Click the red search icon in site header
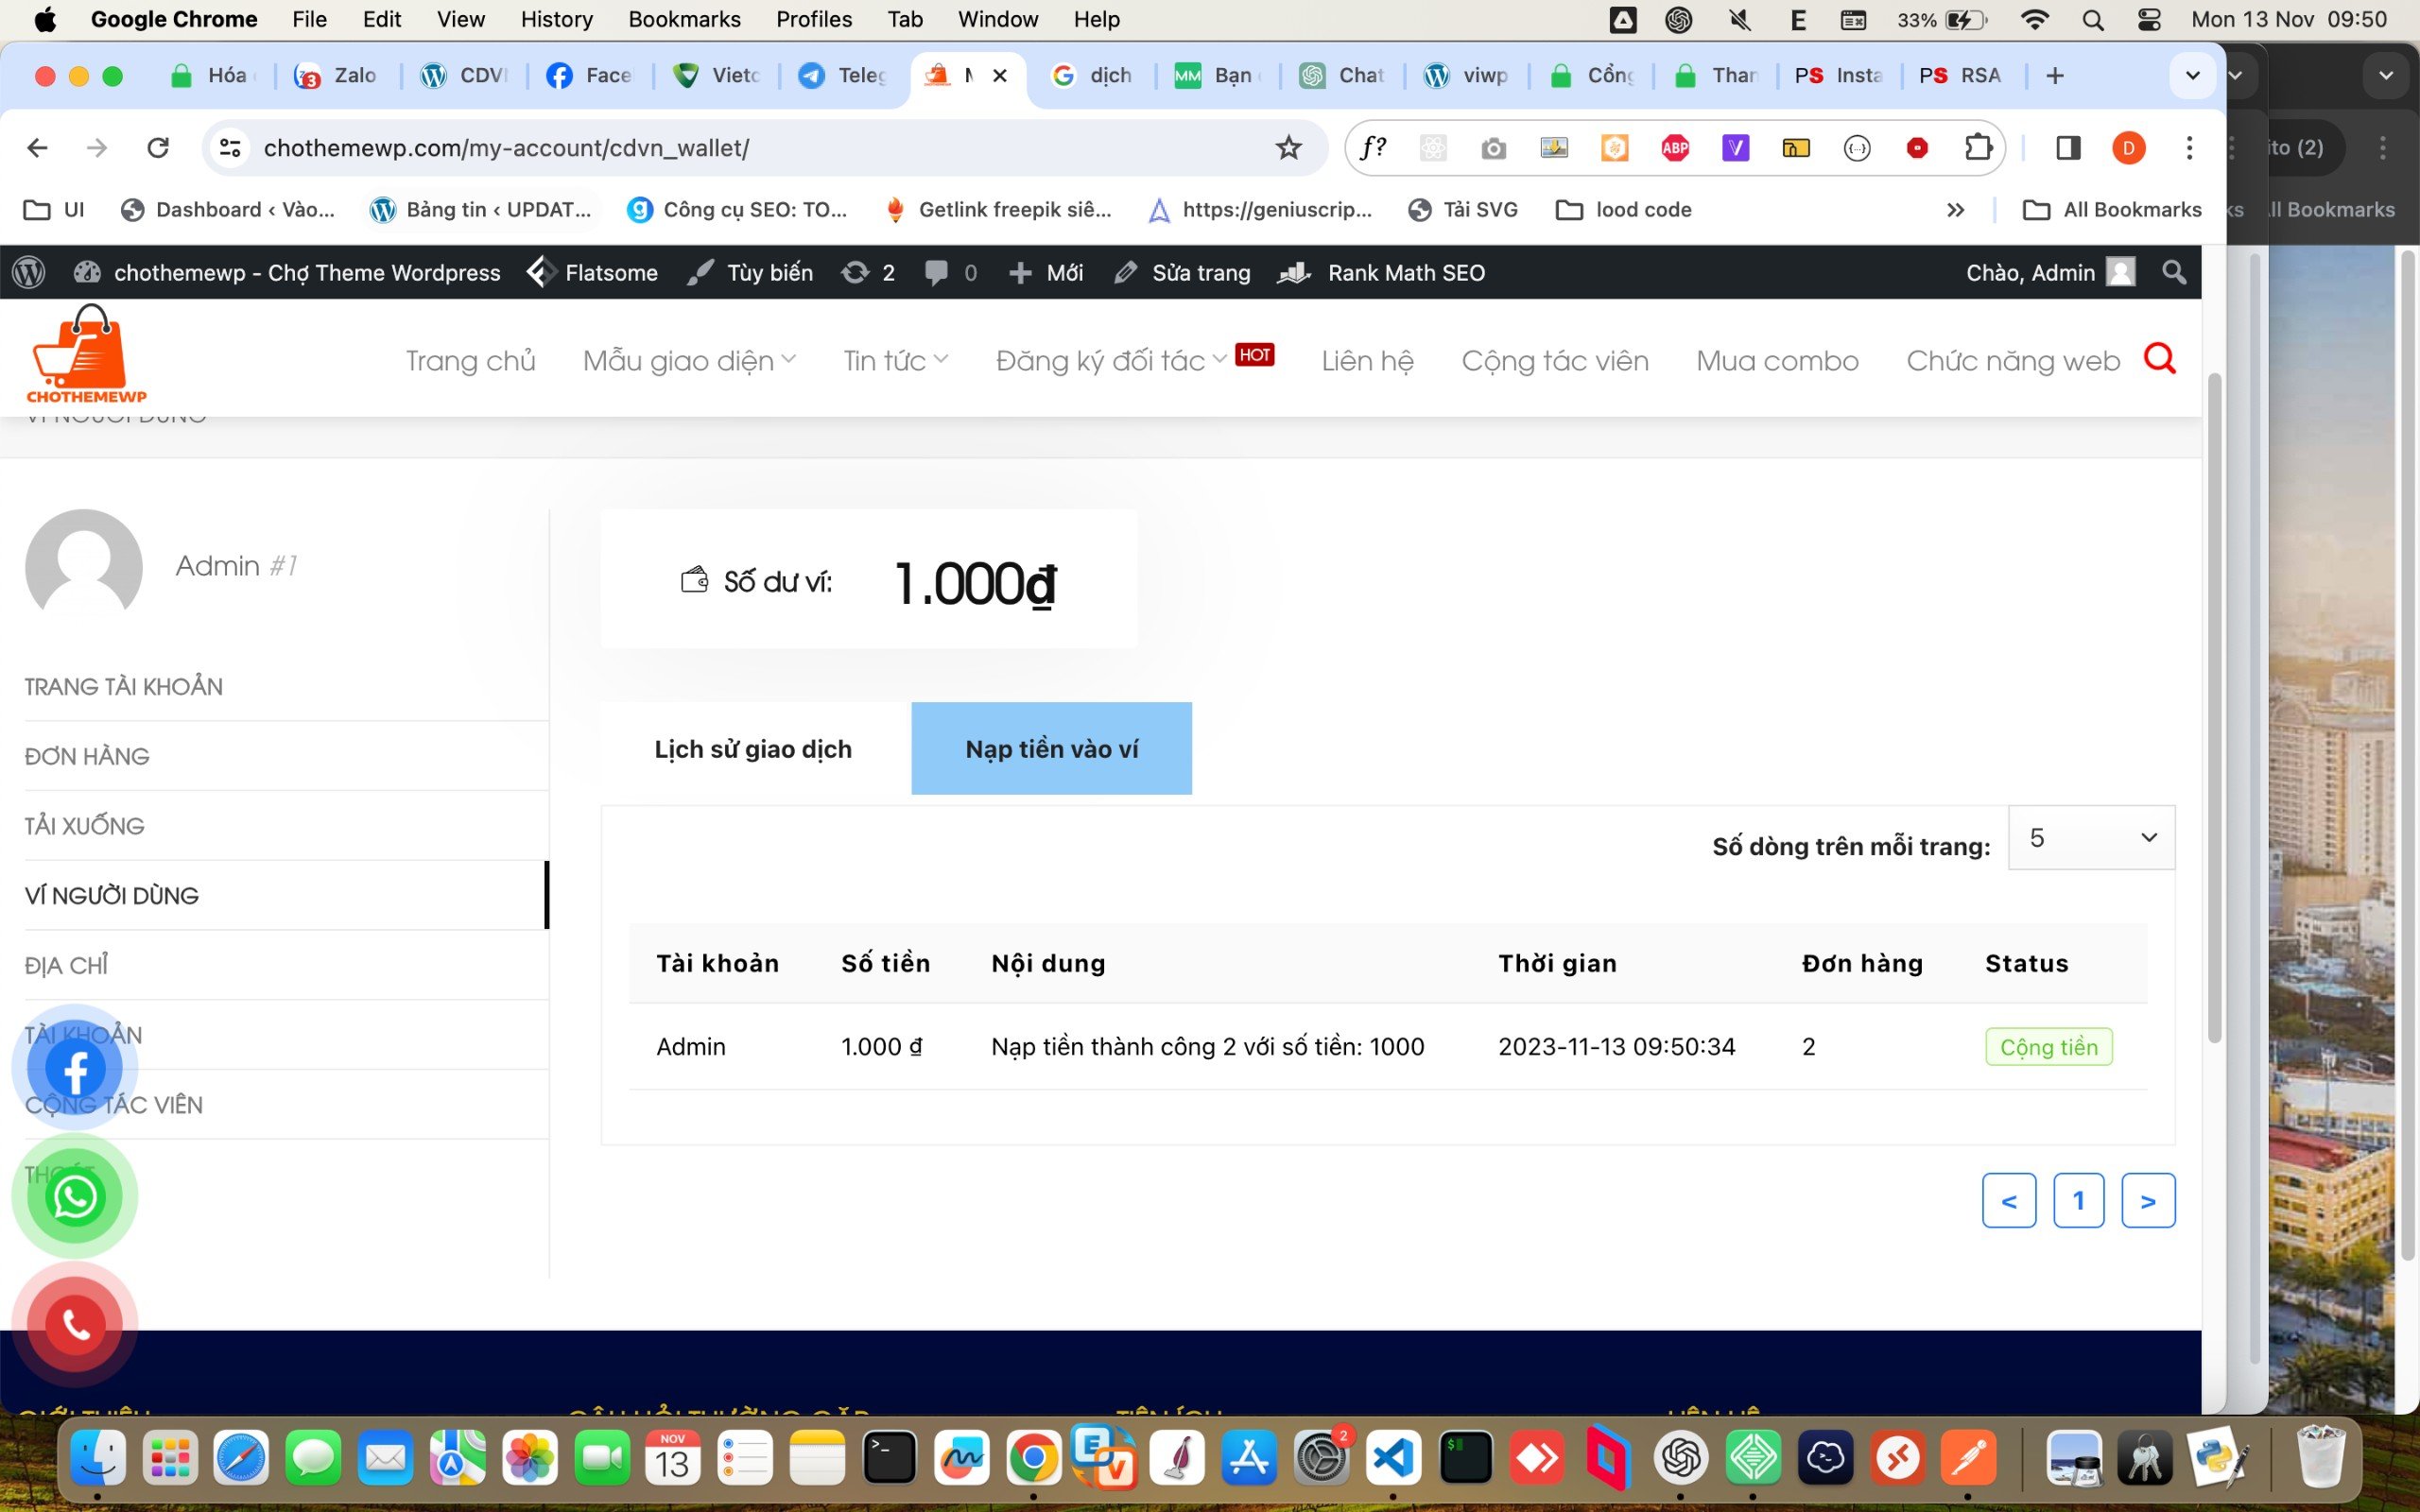The image size is (2420, 1512). tap(2160, 359)
